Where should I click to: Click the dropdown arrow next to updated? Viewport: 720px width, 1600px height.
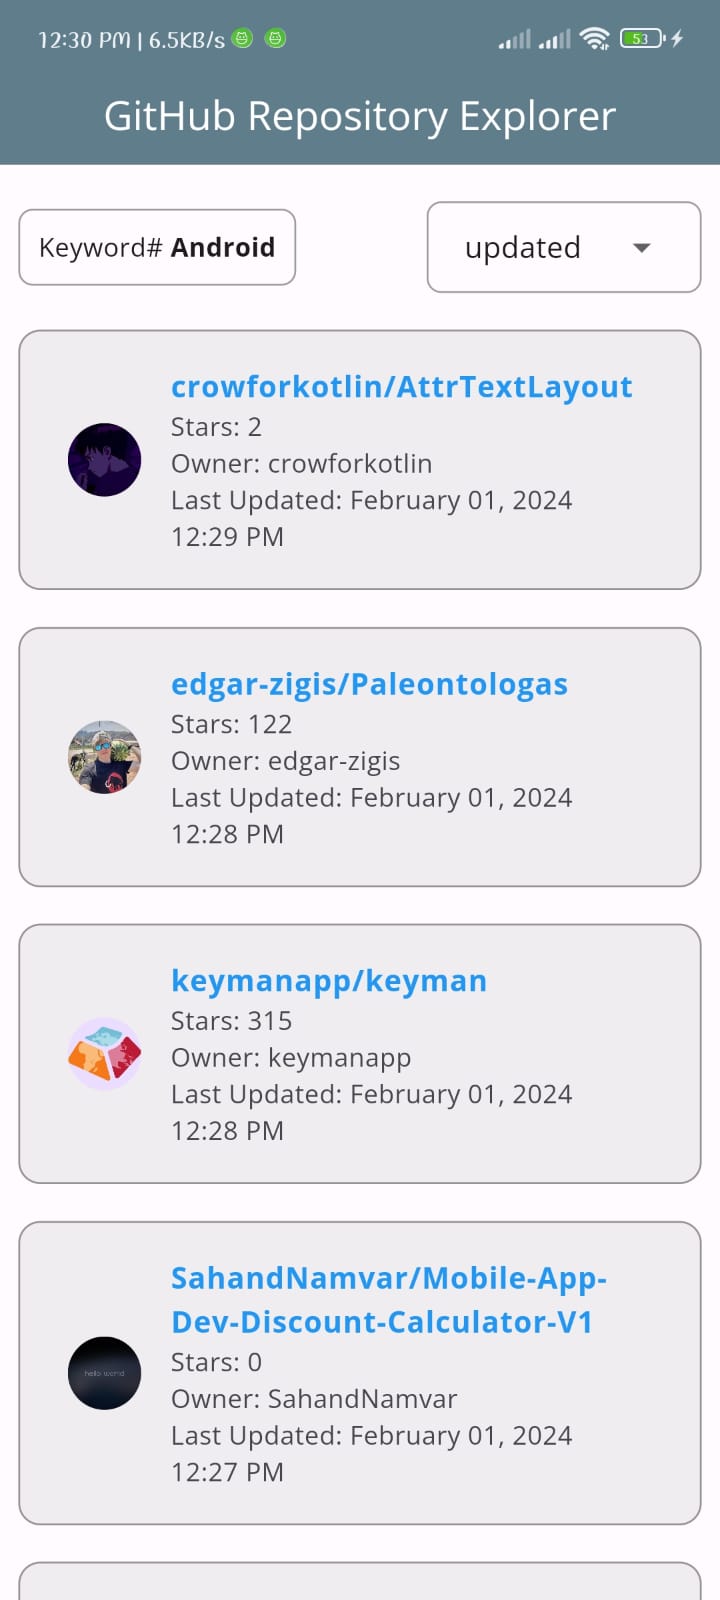(x=642, y=247)
